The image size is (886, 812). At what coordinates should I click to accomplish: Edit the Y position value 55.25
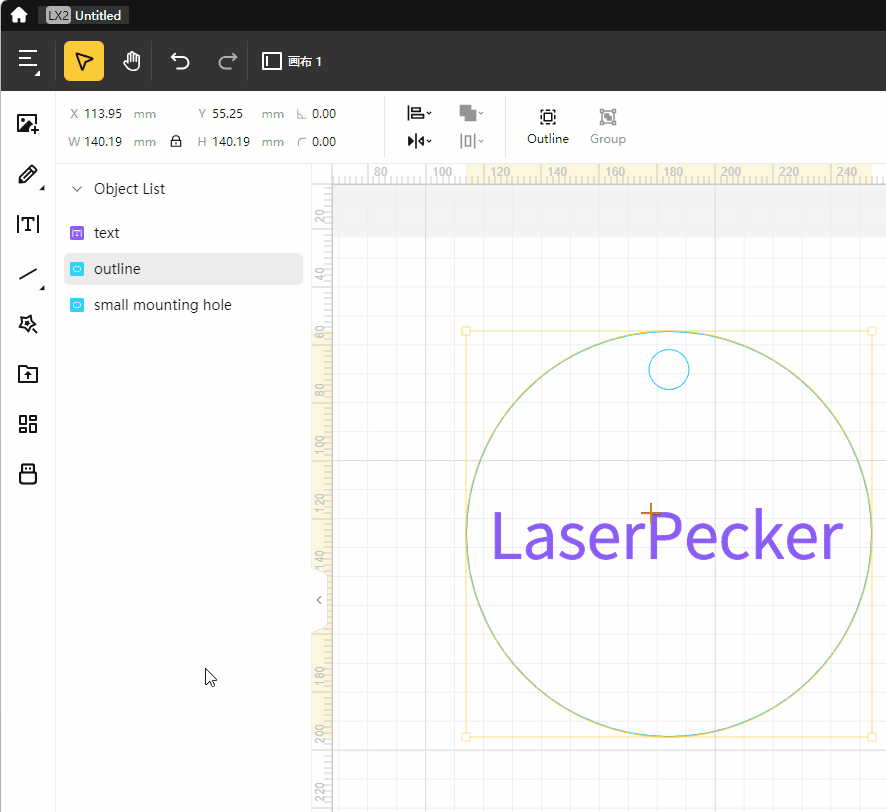point(228,114)
